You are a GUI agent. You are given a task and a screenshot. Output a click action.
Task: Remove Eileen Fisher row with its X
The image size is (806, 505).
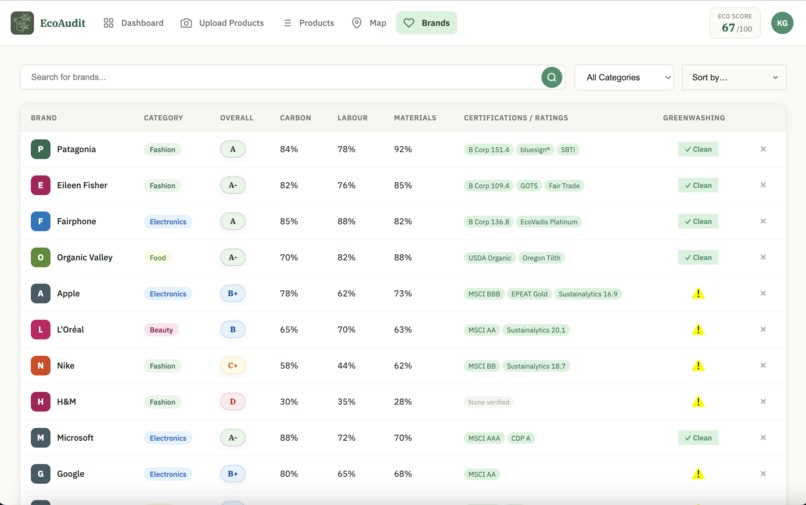click(x=763, y=185)
